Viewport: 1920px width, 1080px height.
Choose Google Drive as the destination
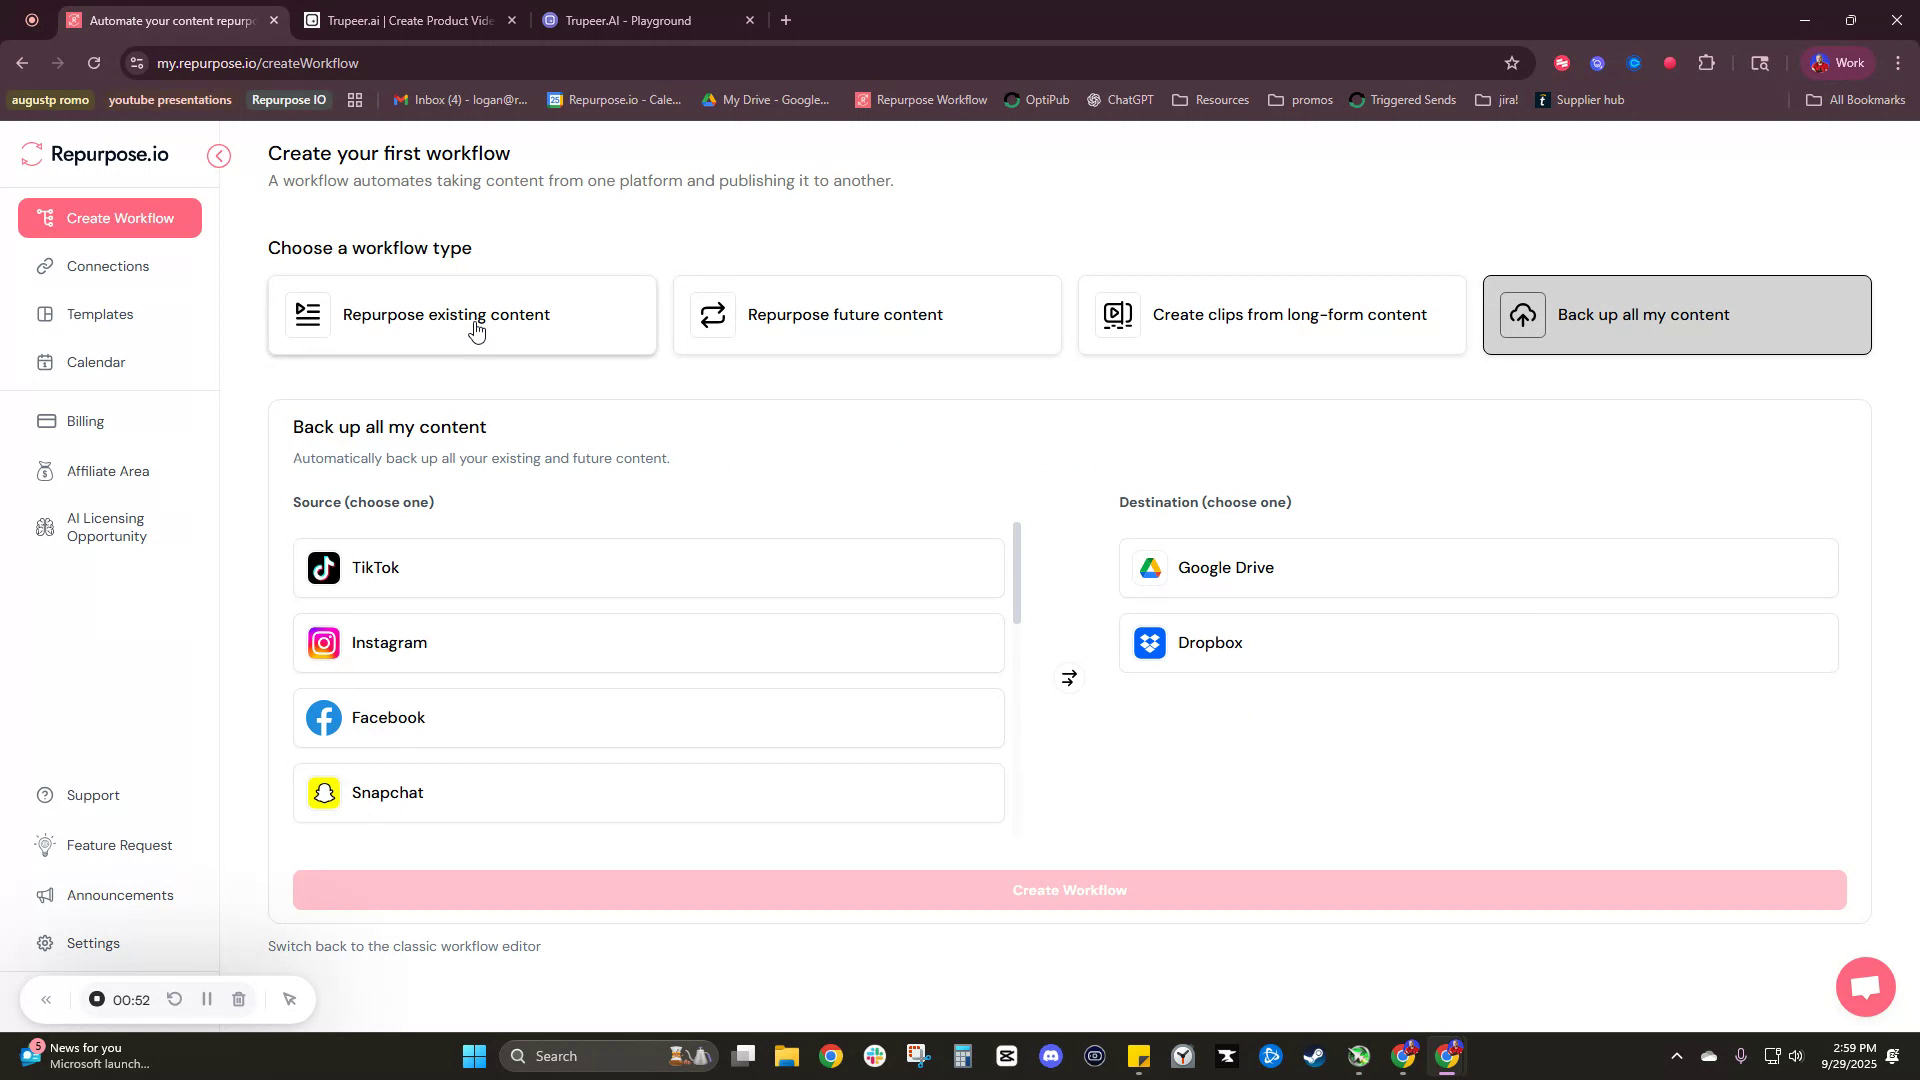pos(1476,567)
